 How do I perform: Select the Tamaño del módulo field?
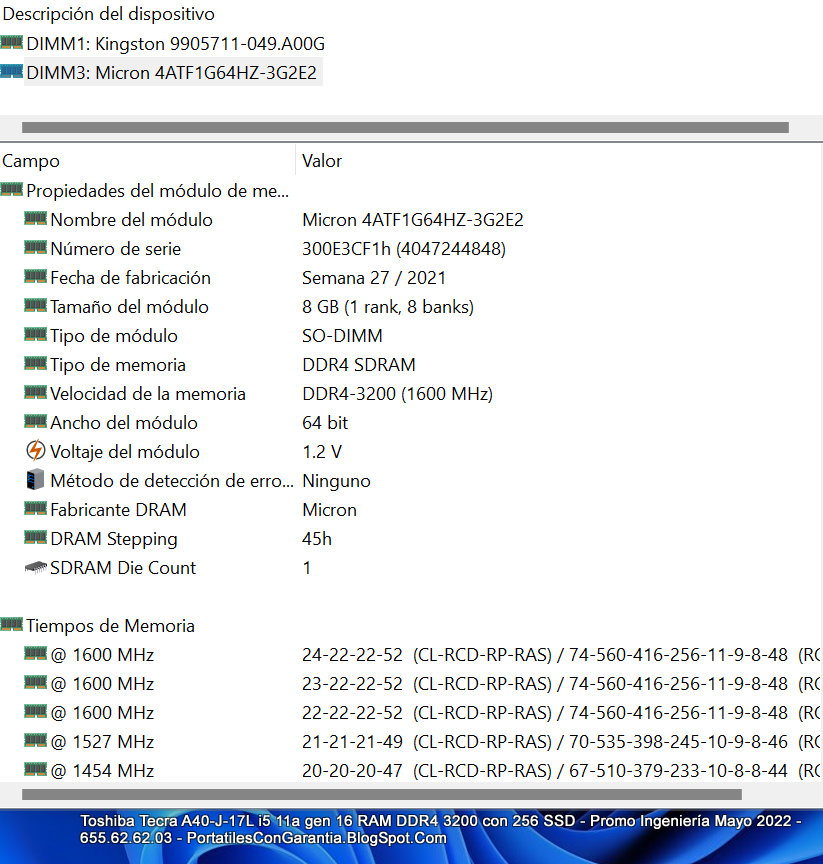click(129, 307)
